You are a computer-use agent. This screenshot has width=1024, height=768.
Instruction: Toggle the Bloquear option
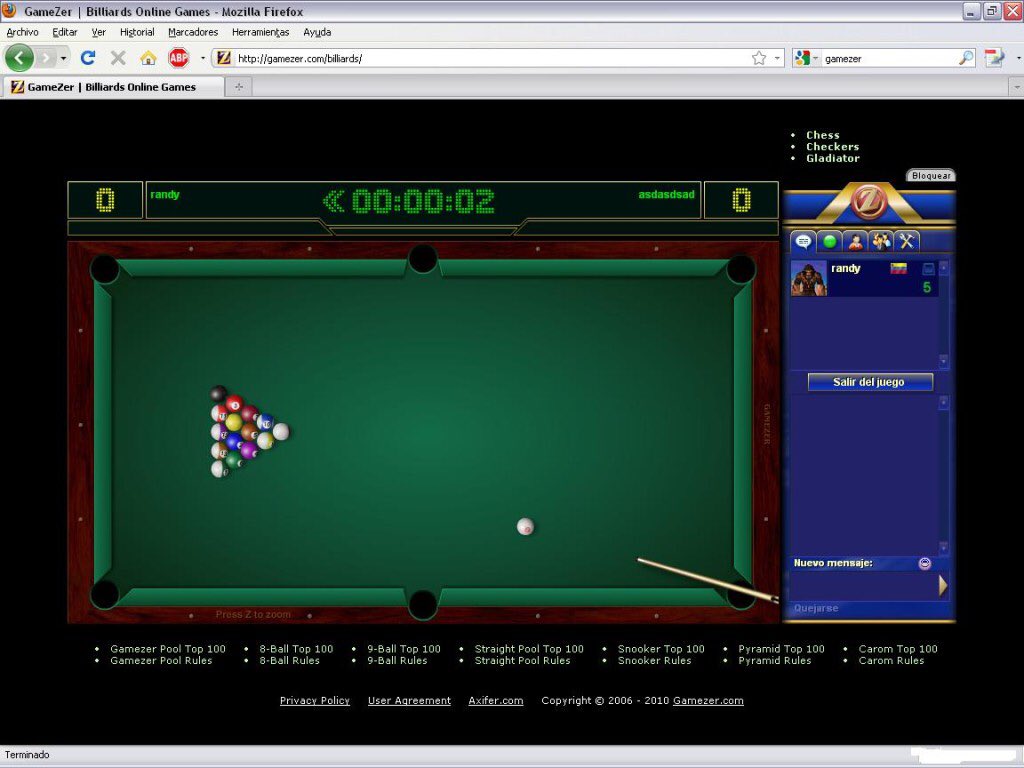pyautogui.click(x=930, y=175)
